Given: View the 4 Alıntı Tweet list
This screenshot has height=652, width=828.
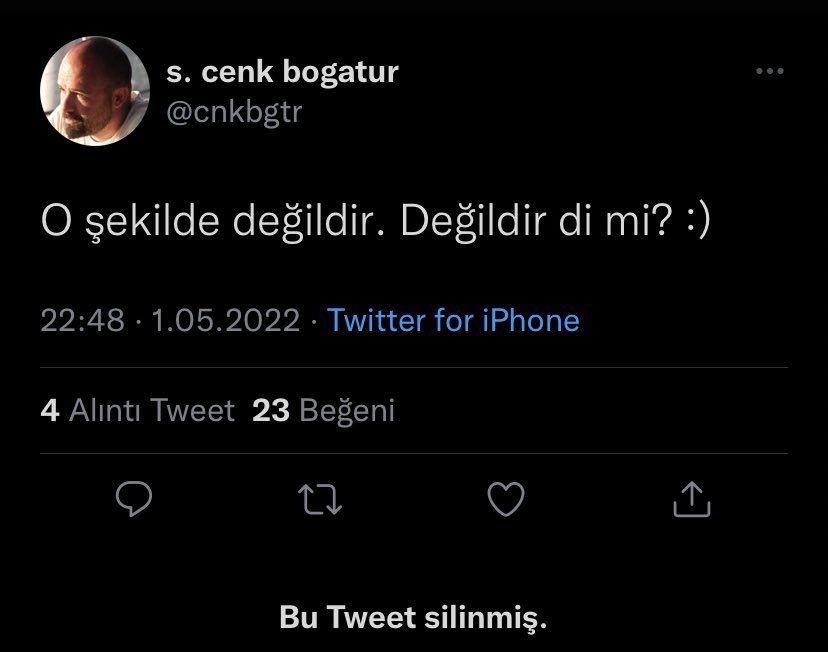Looking at the screenshot, I should pos(137,410).
